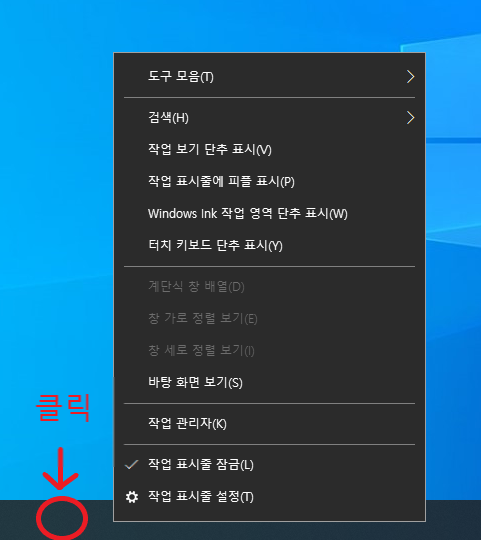Click the checkmark beside 작업 표시줄 잠금
The image size is (481, 540).
coord(132,465)
